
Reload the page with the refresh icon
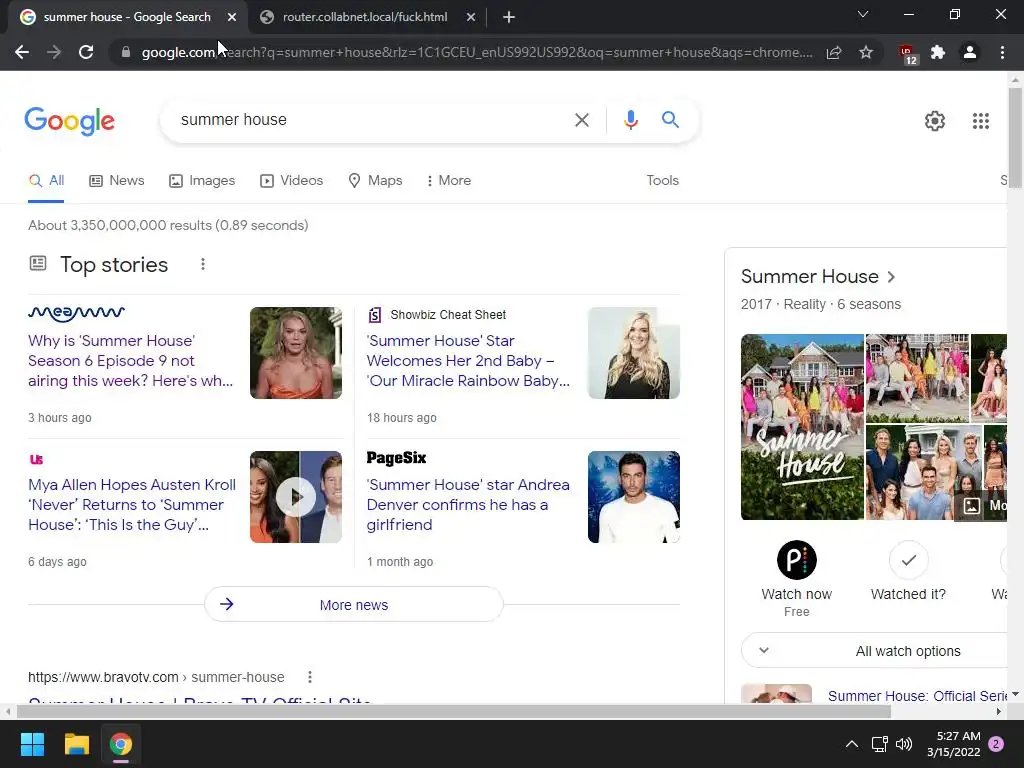(x=86, y=52)
